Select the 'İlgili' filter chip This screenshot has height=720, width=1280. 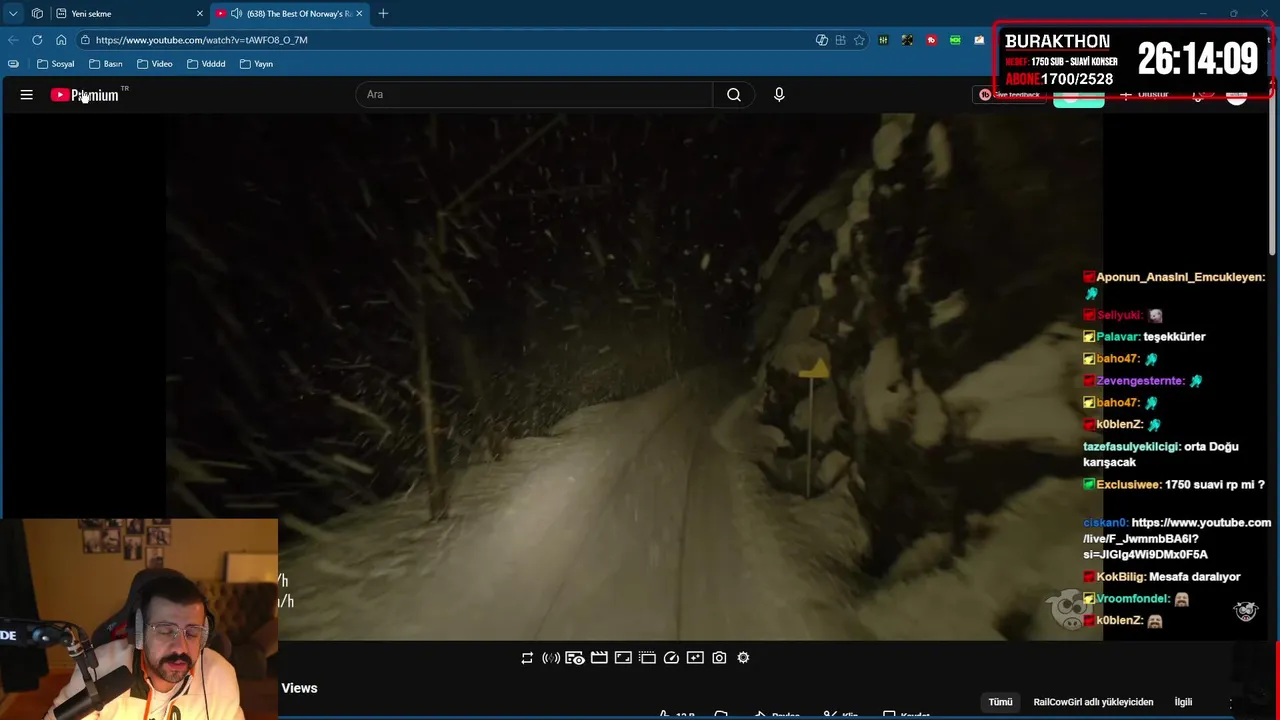click(1183, 702)
